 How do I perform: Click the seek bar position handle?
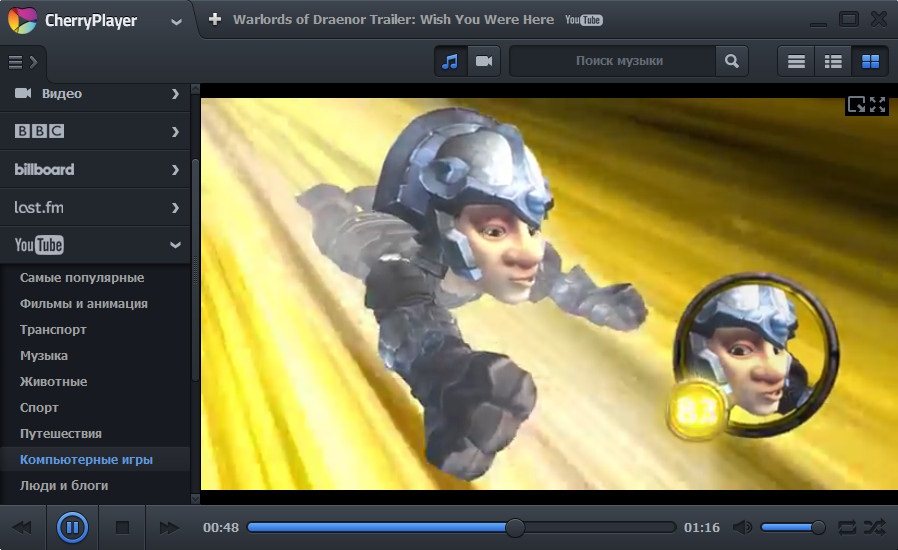point(515,528)
